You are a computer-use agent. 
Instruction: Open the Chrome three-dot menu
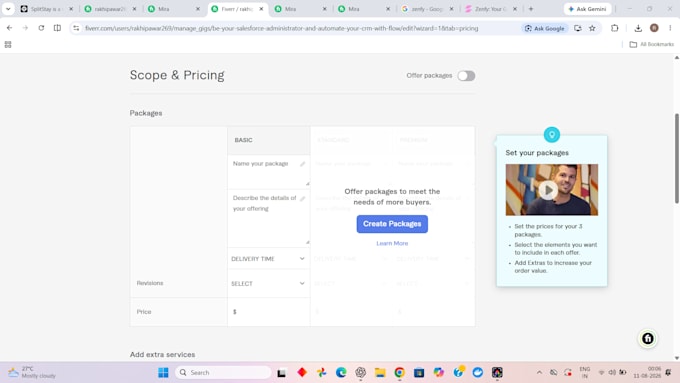tap(670, 28)
